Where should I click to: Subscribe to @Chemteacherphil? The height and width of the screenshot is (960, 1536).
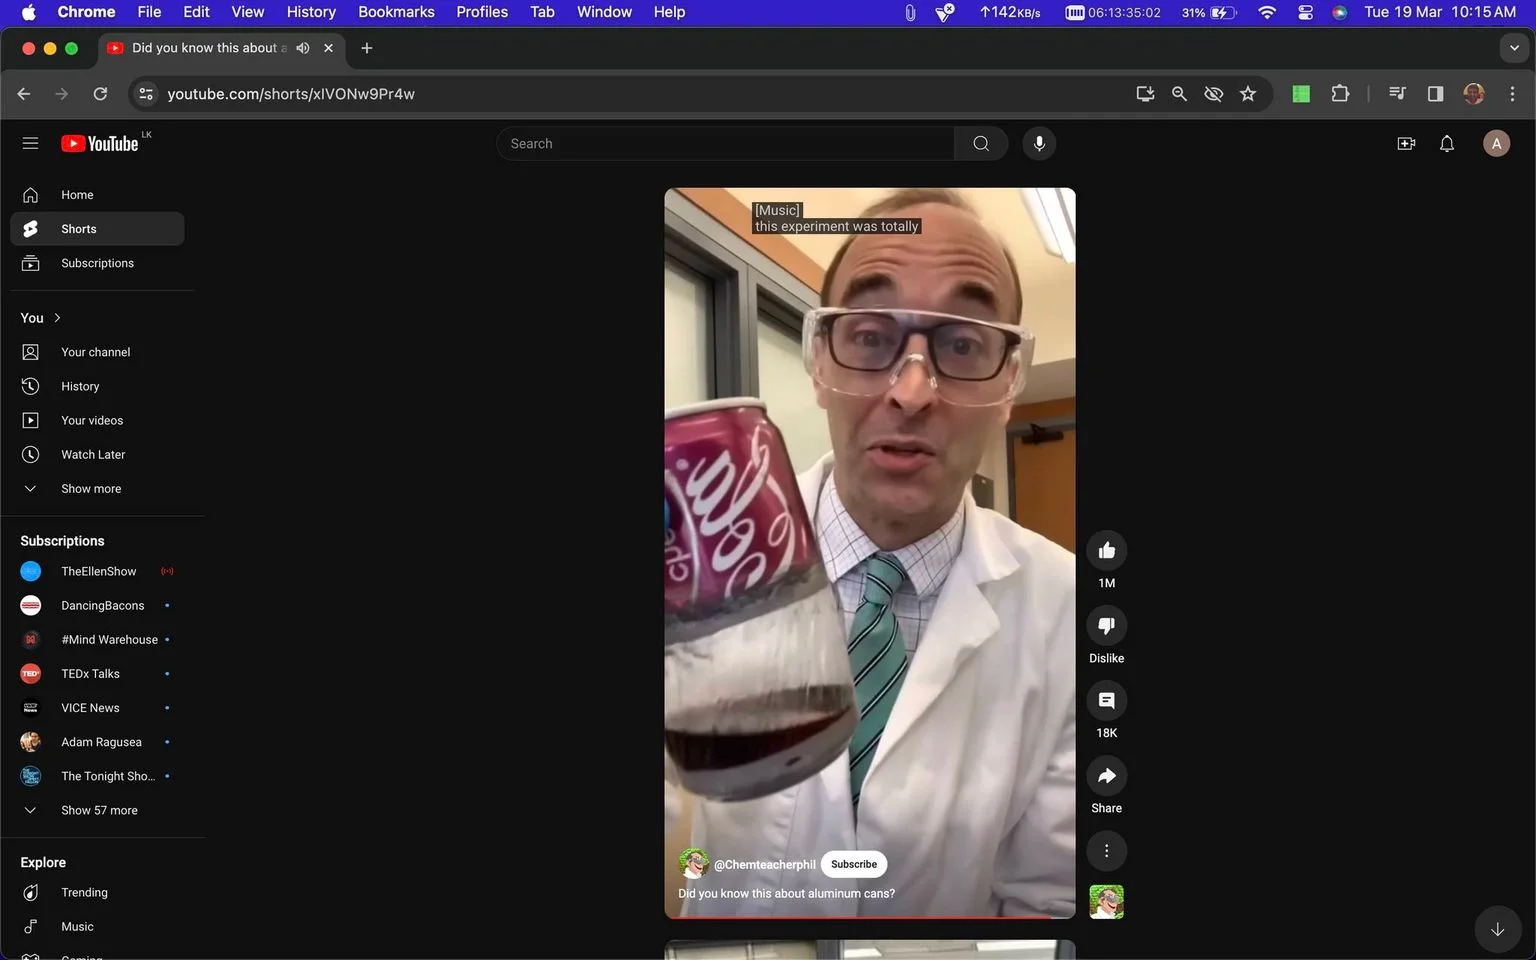854,864
